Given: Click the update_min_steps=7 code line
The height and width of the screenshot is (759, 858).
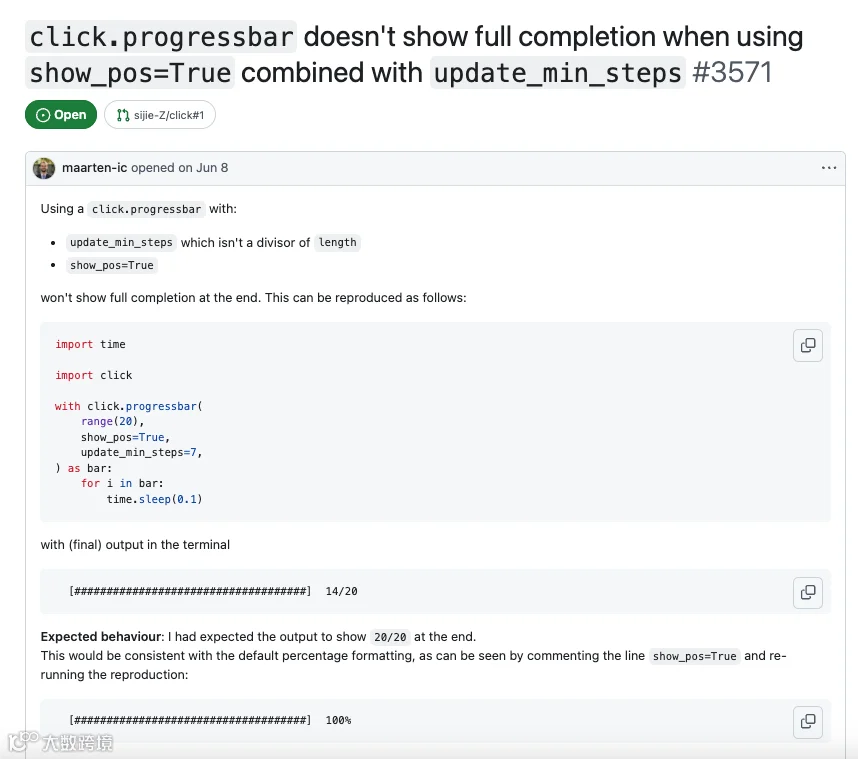Looking at the screenshot, I should click(x=142, y=453).
